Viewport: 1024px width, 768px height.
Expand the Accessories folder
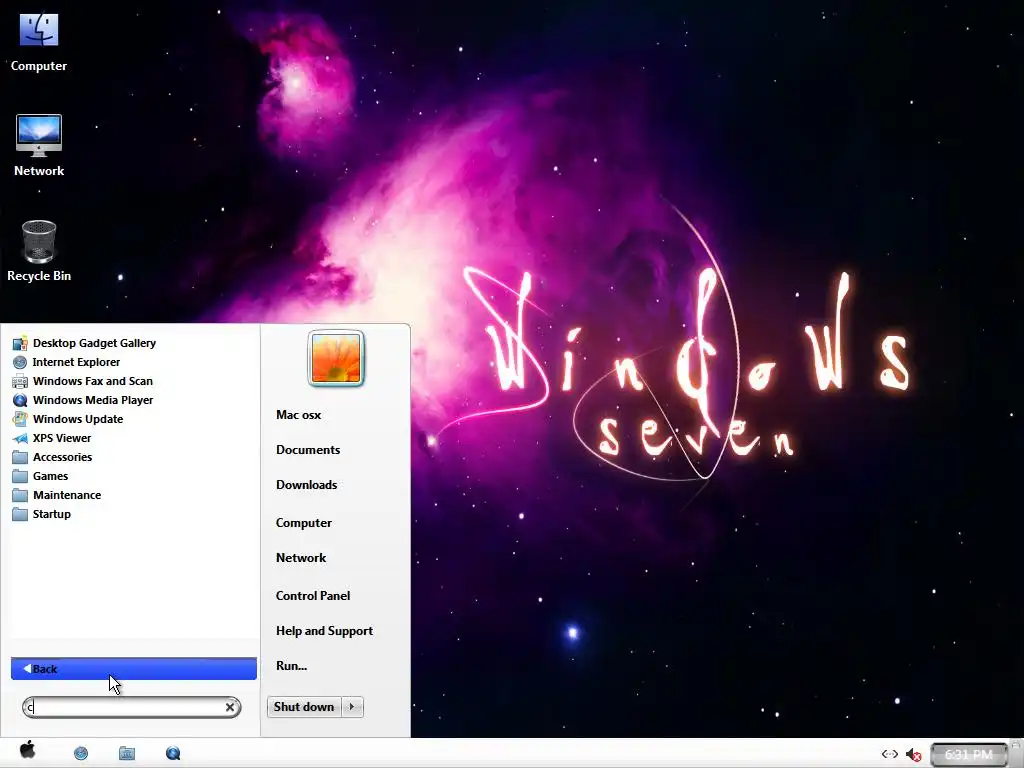62,457
